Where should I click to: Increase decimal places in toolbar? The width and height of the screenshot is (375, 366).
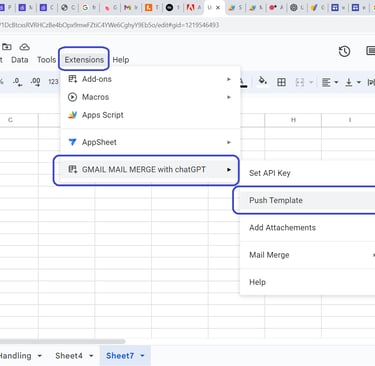click(x=35, y=82)
